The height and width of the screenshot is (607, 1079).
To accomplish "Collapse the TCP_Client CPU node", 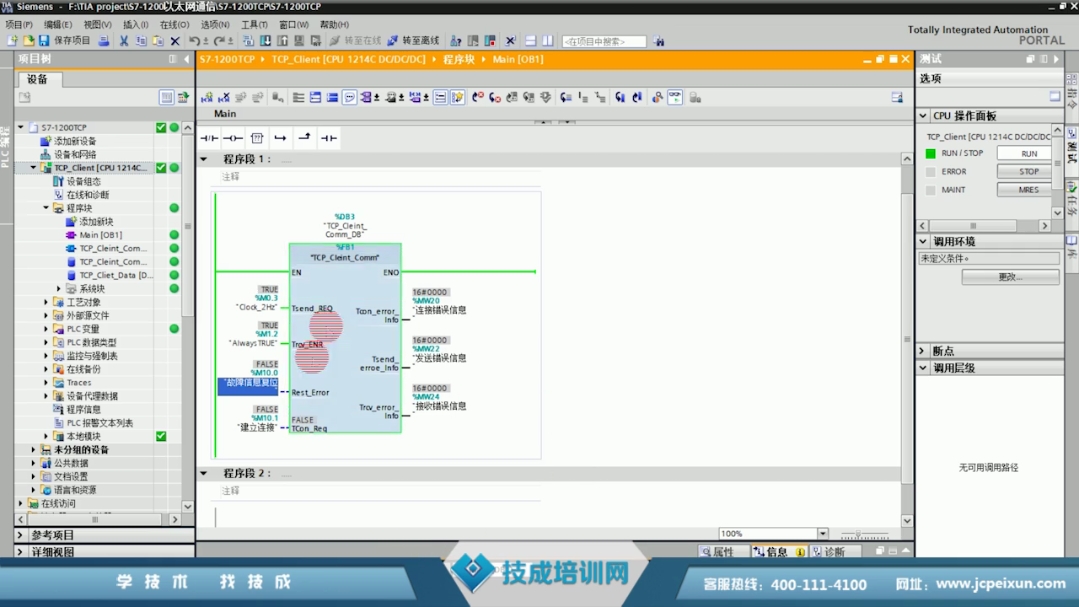I will tap(33, 167).
